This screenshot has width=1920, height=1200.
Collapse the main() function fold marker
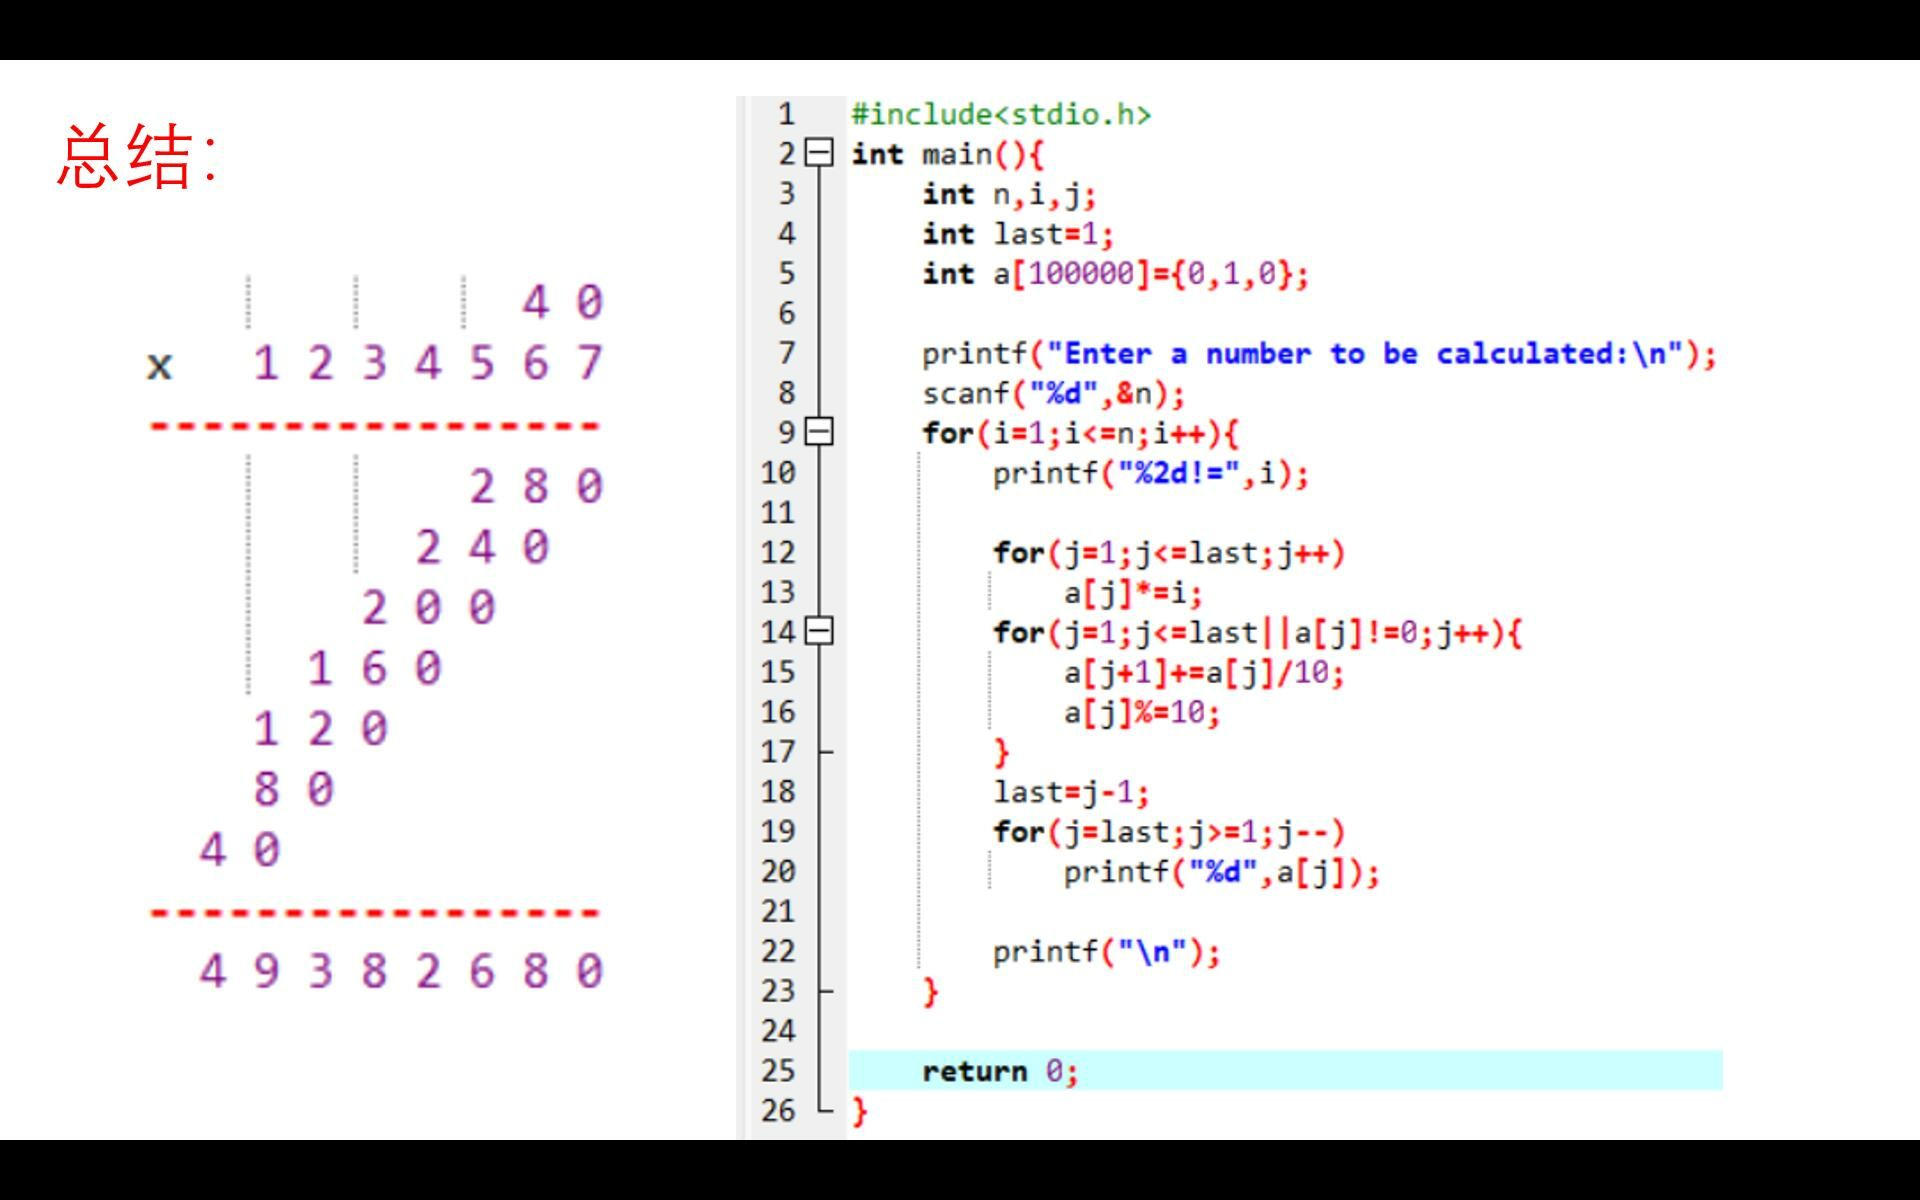[x=819, y=153]
